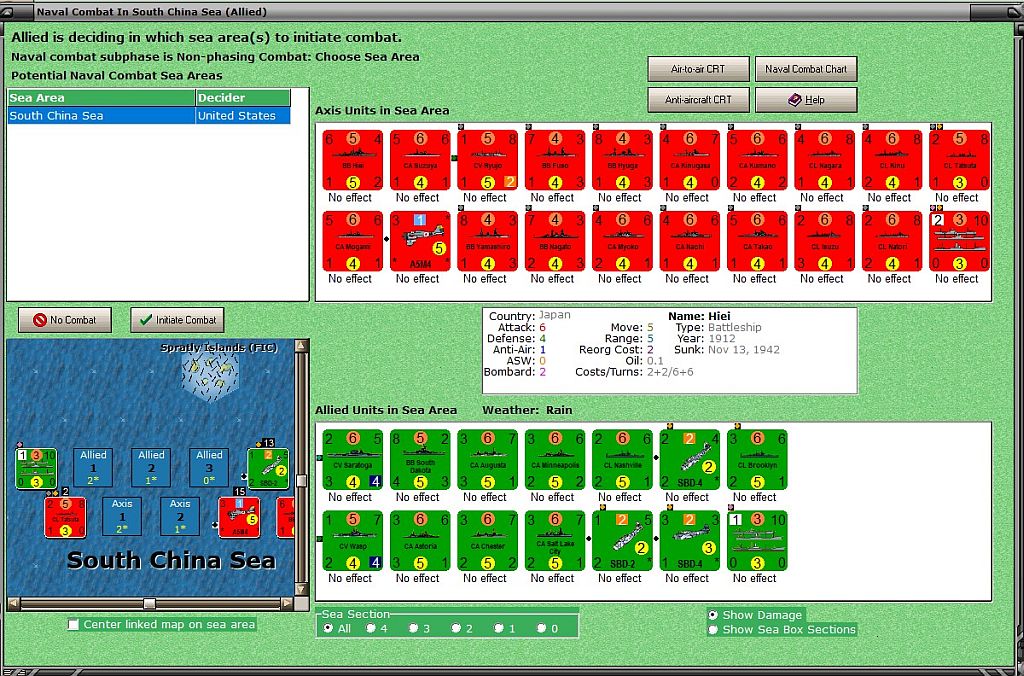The height and width of the screenshot is (676, 1024).
Task: Open Help
Action: (x=806, y=100)
